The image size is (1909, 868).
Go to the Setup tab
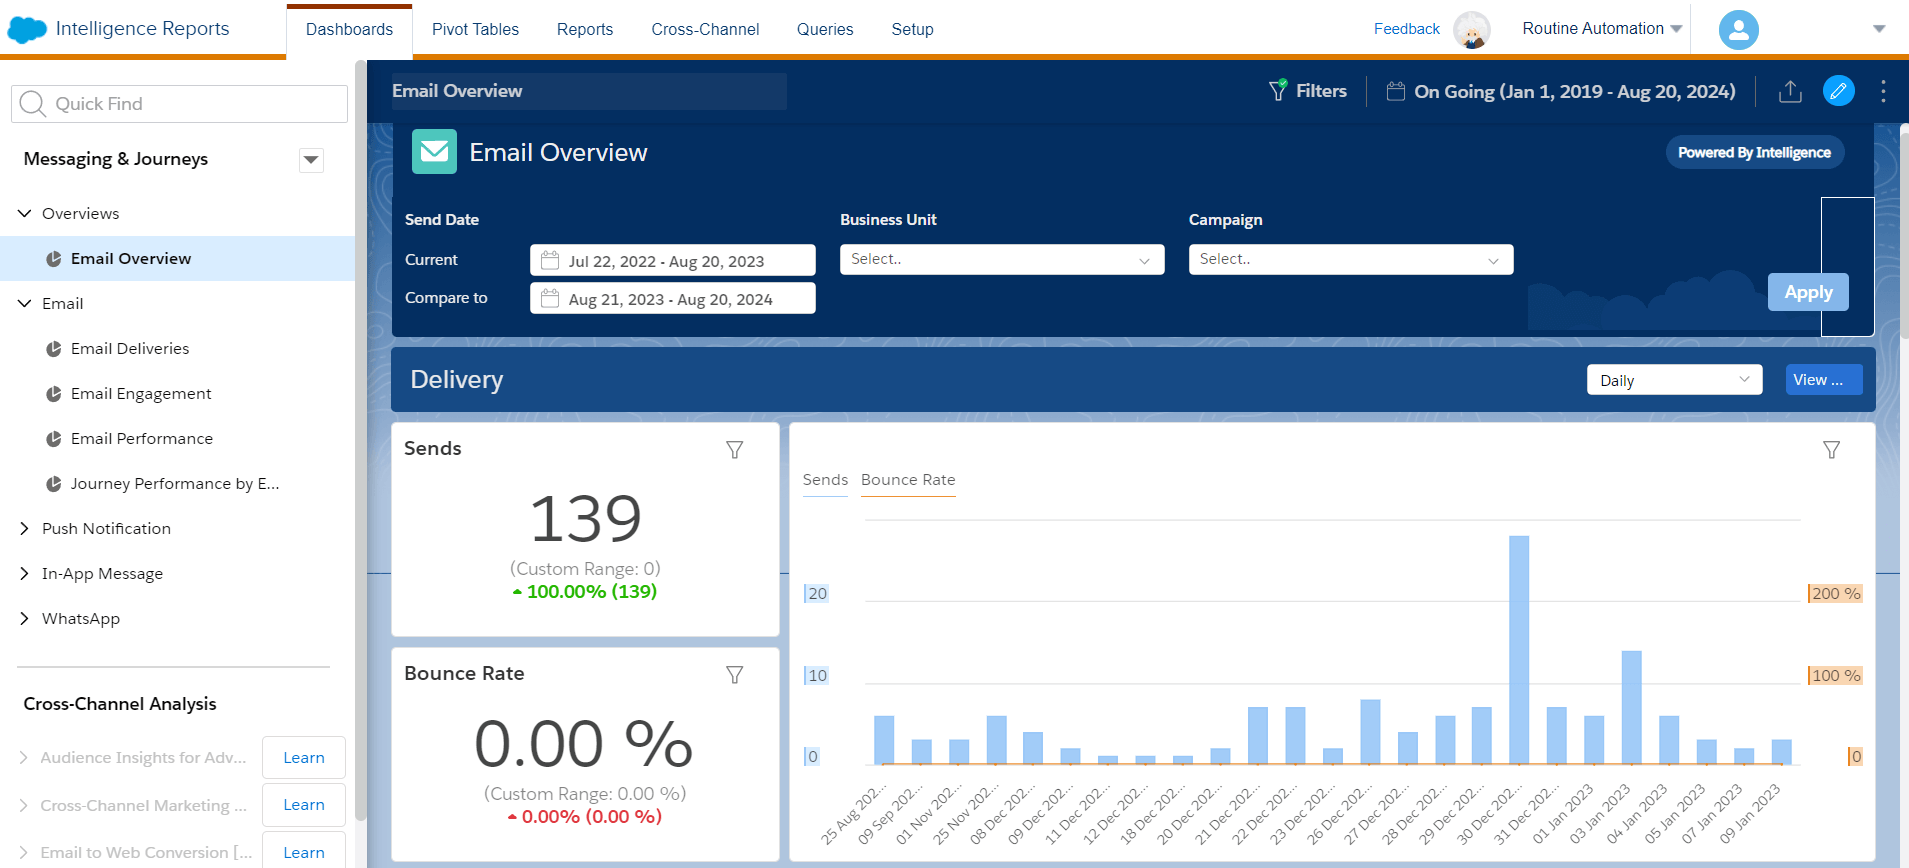tap(912, 30)
